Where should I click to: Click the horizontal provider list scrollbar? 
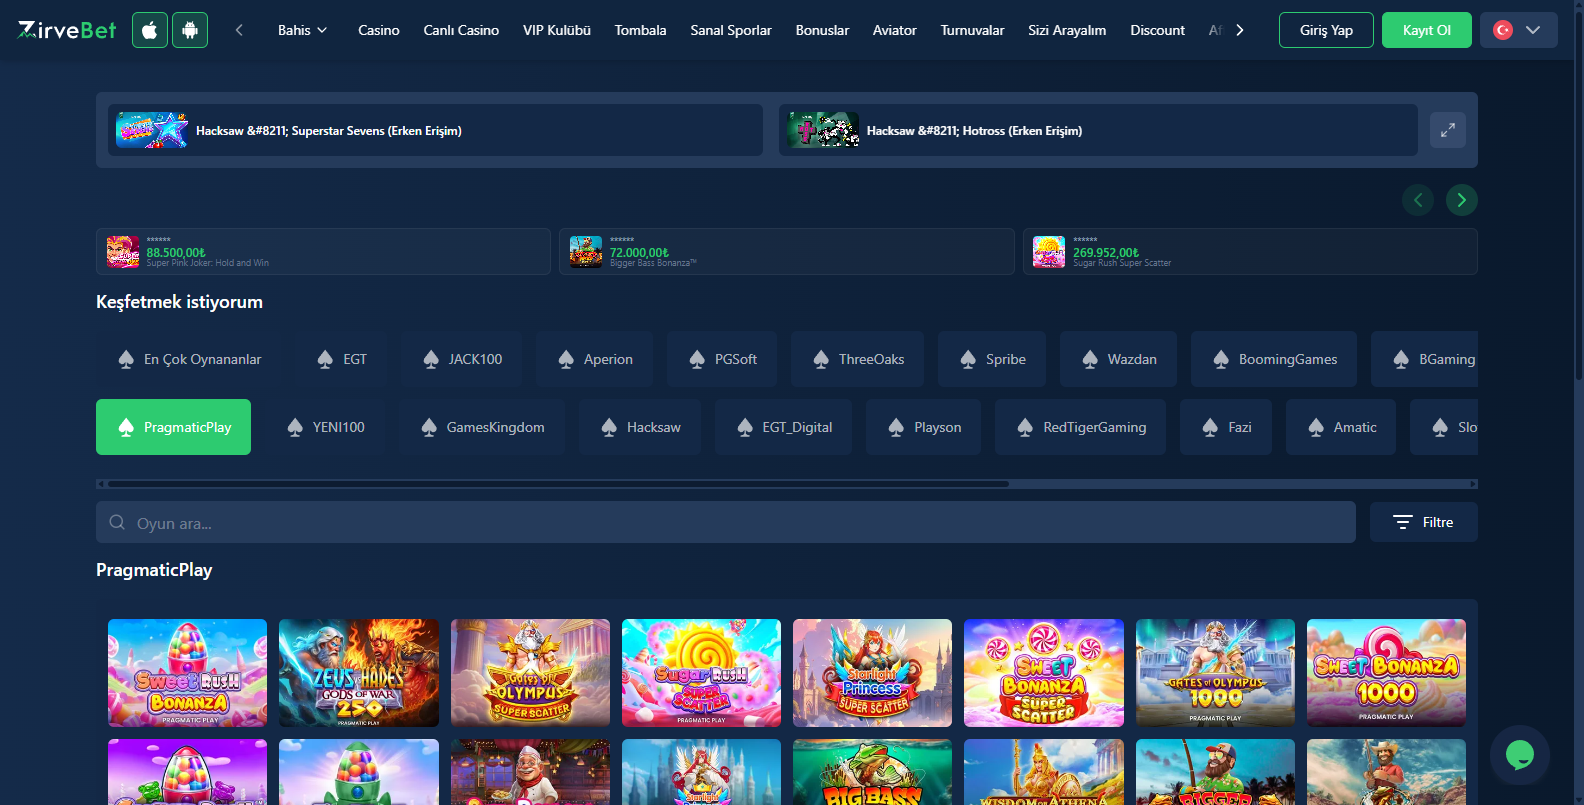[558, 484]
